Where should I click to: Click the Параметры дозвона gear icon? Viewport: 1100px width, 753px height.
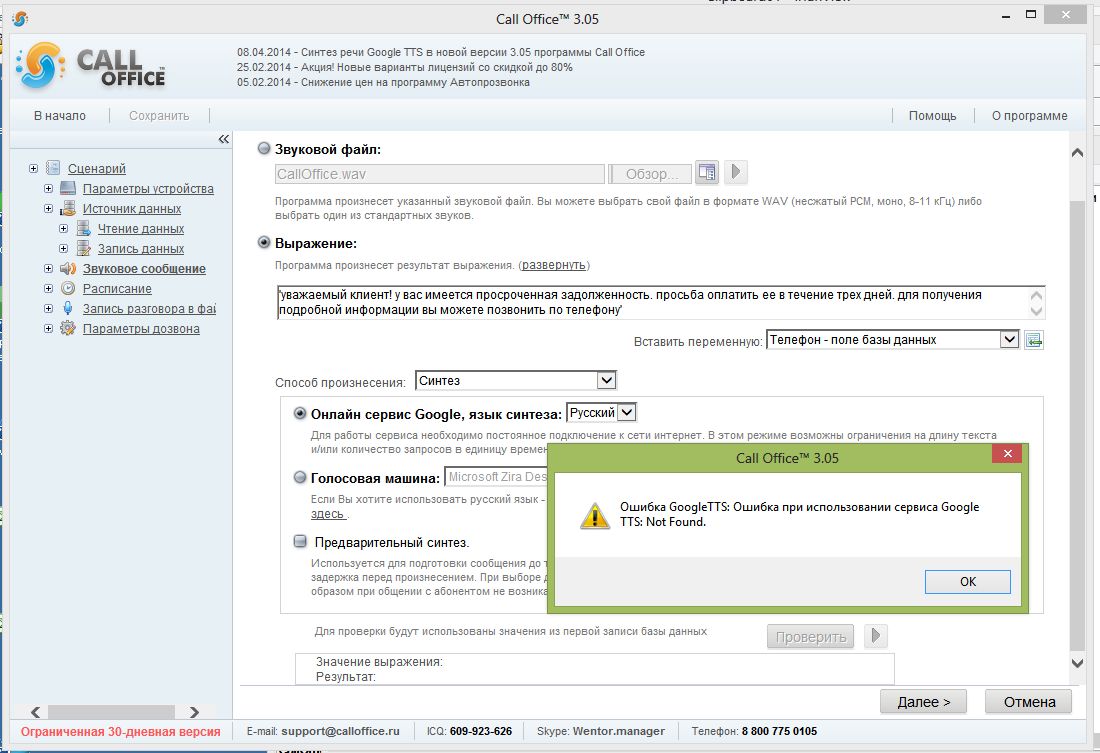coord(68,329)
